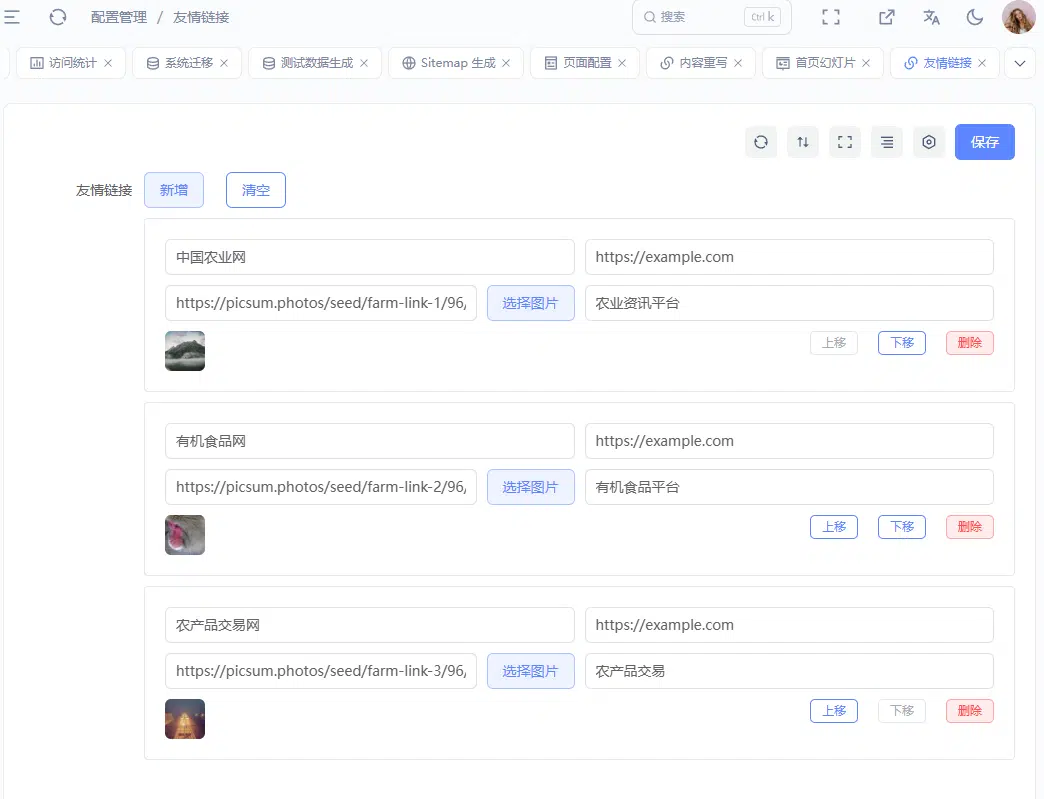Focus the farm-link-2 image URL field
This screenshot has height=799, width=1044.
(321, 487)
